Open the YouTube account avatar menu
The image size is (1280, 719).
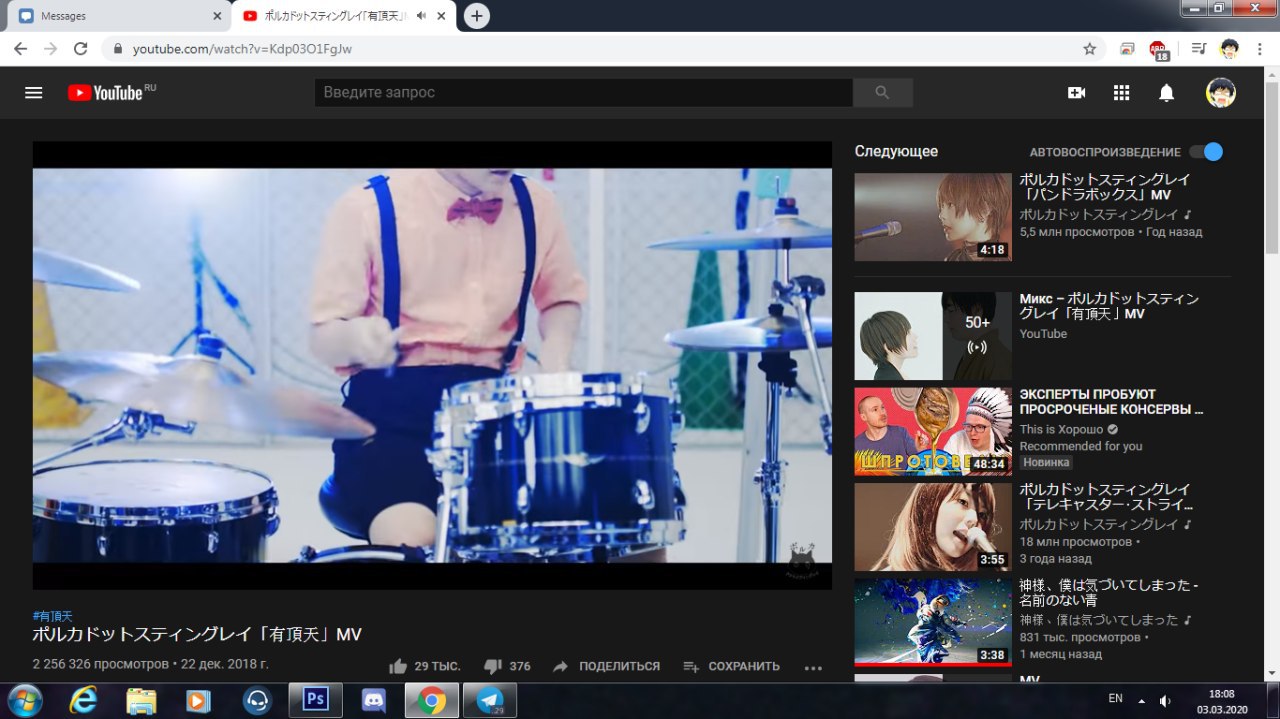coord(1220,93)
